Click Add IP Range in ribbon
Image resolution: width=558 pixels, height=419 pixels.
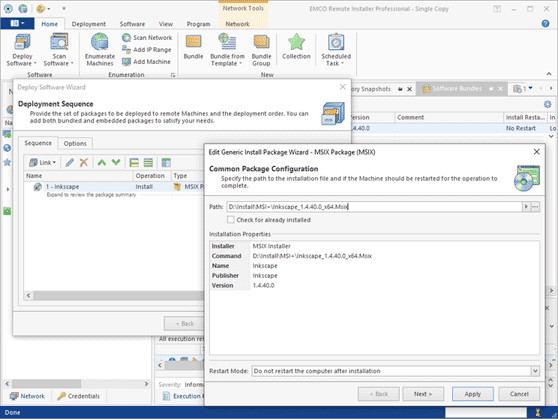click(x=147, y=49)
